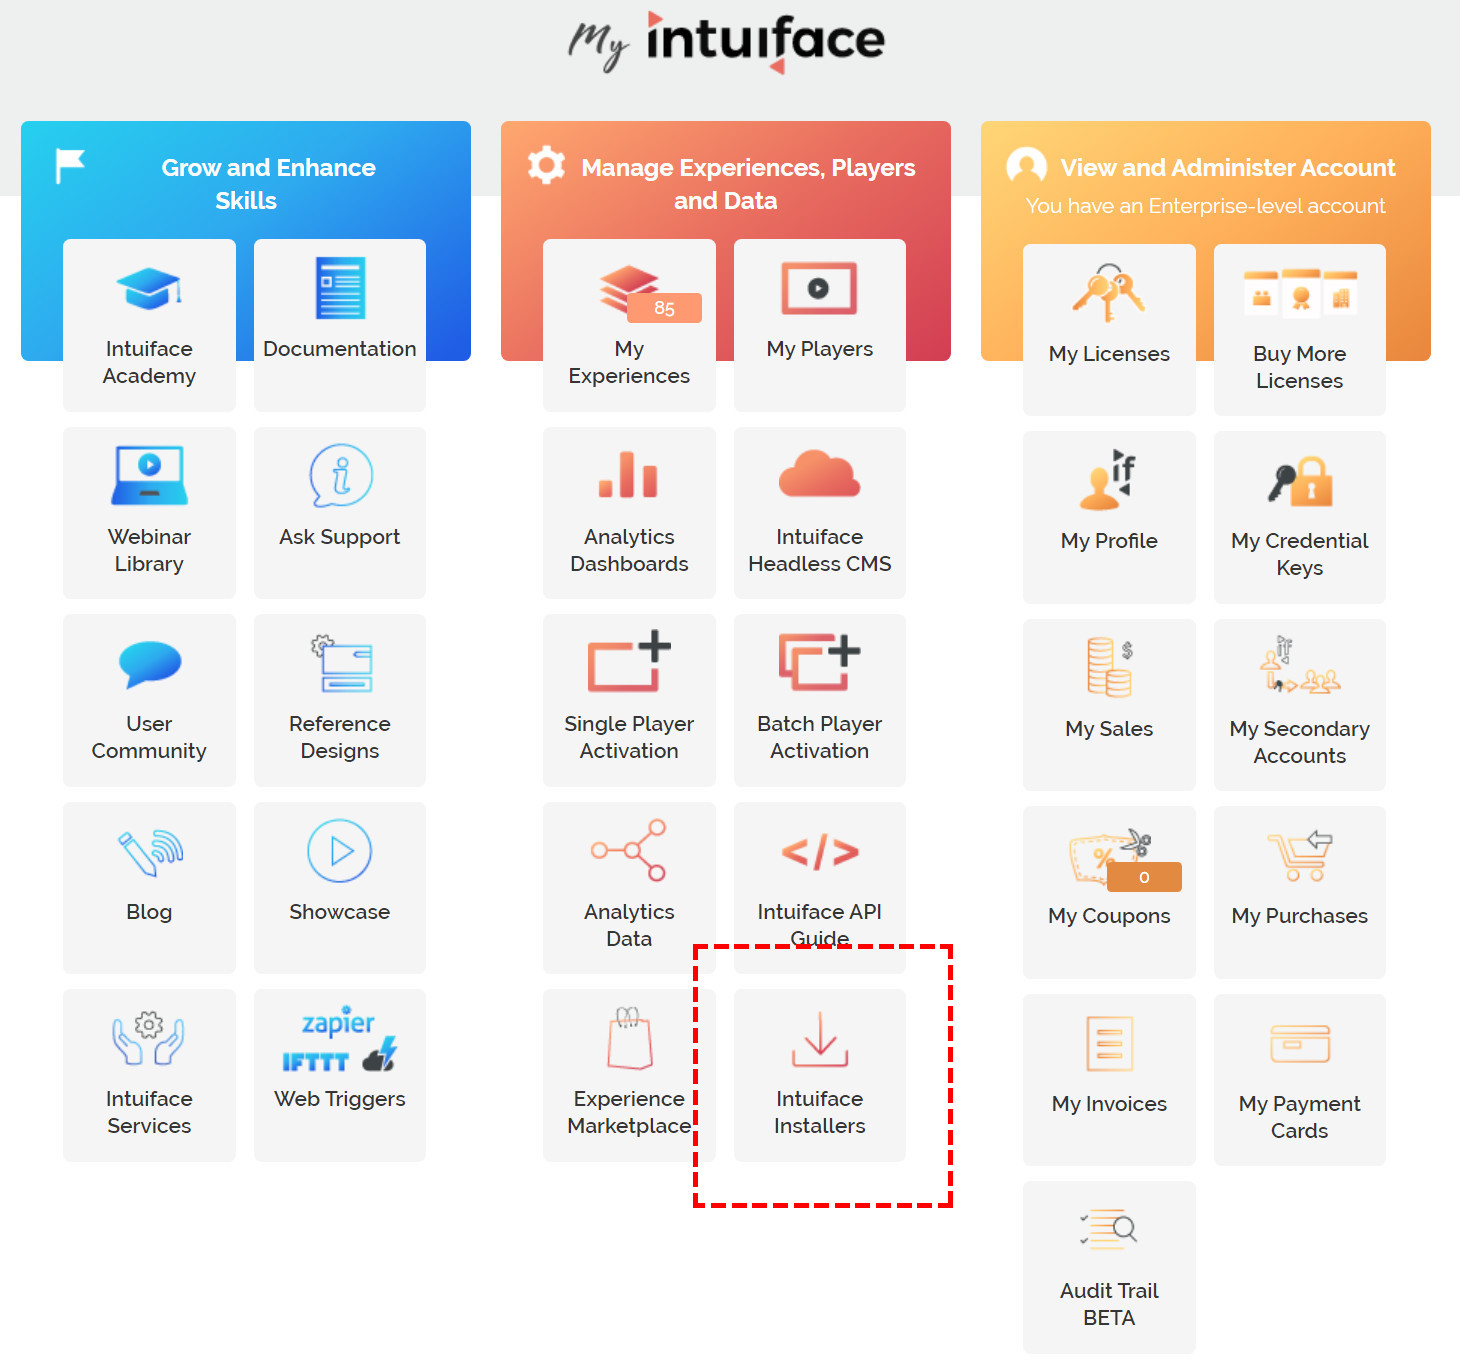
Task: Click the My Intuiface logo
Action: tap(727, 42)
